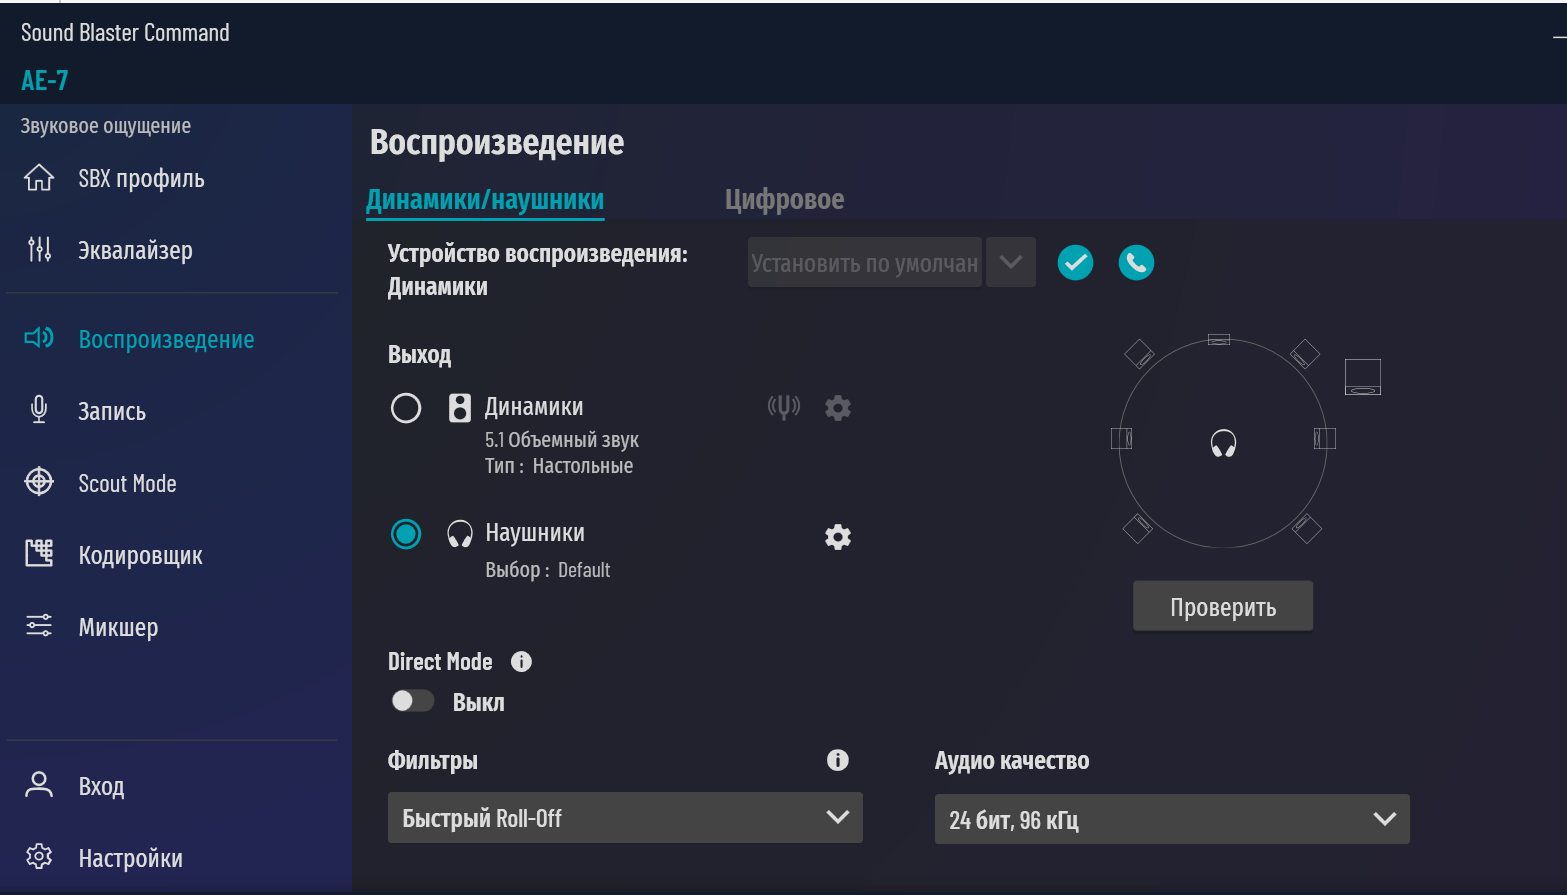Click the rear left speaker in diagram

(x=1137, y=528)
